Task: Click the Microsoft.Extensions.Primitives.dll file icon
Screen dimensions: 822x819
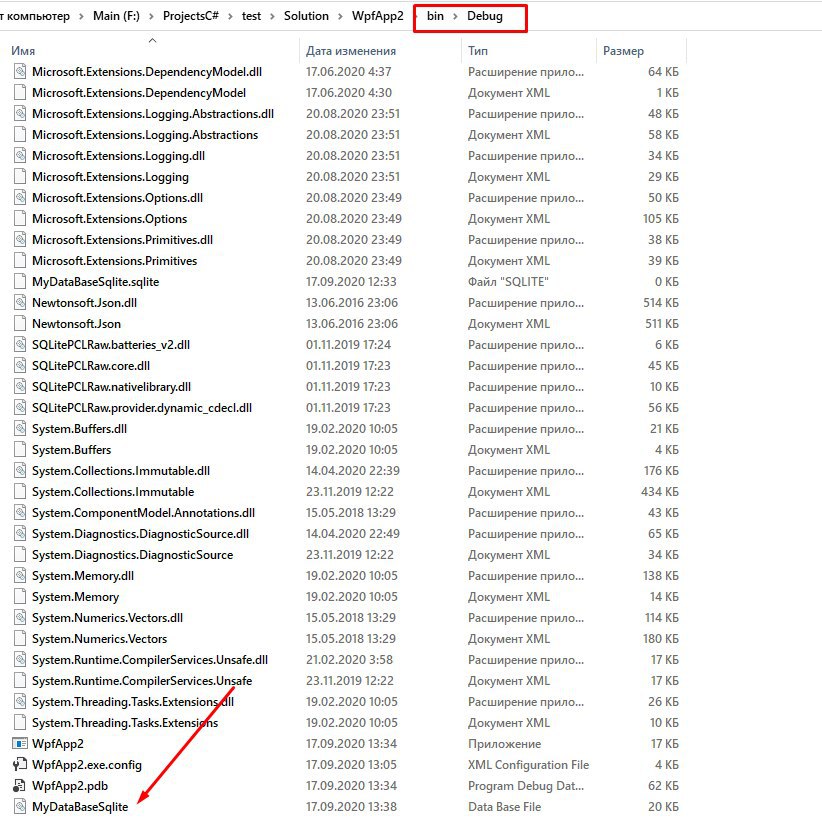Action: click(x=20, y=239)
